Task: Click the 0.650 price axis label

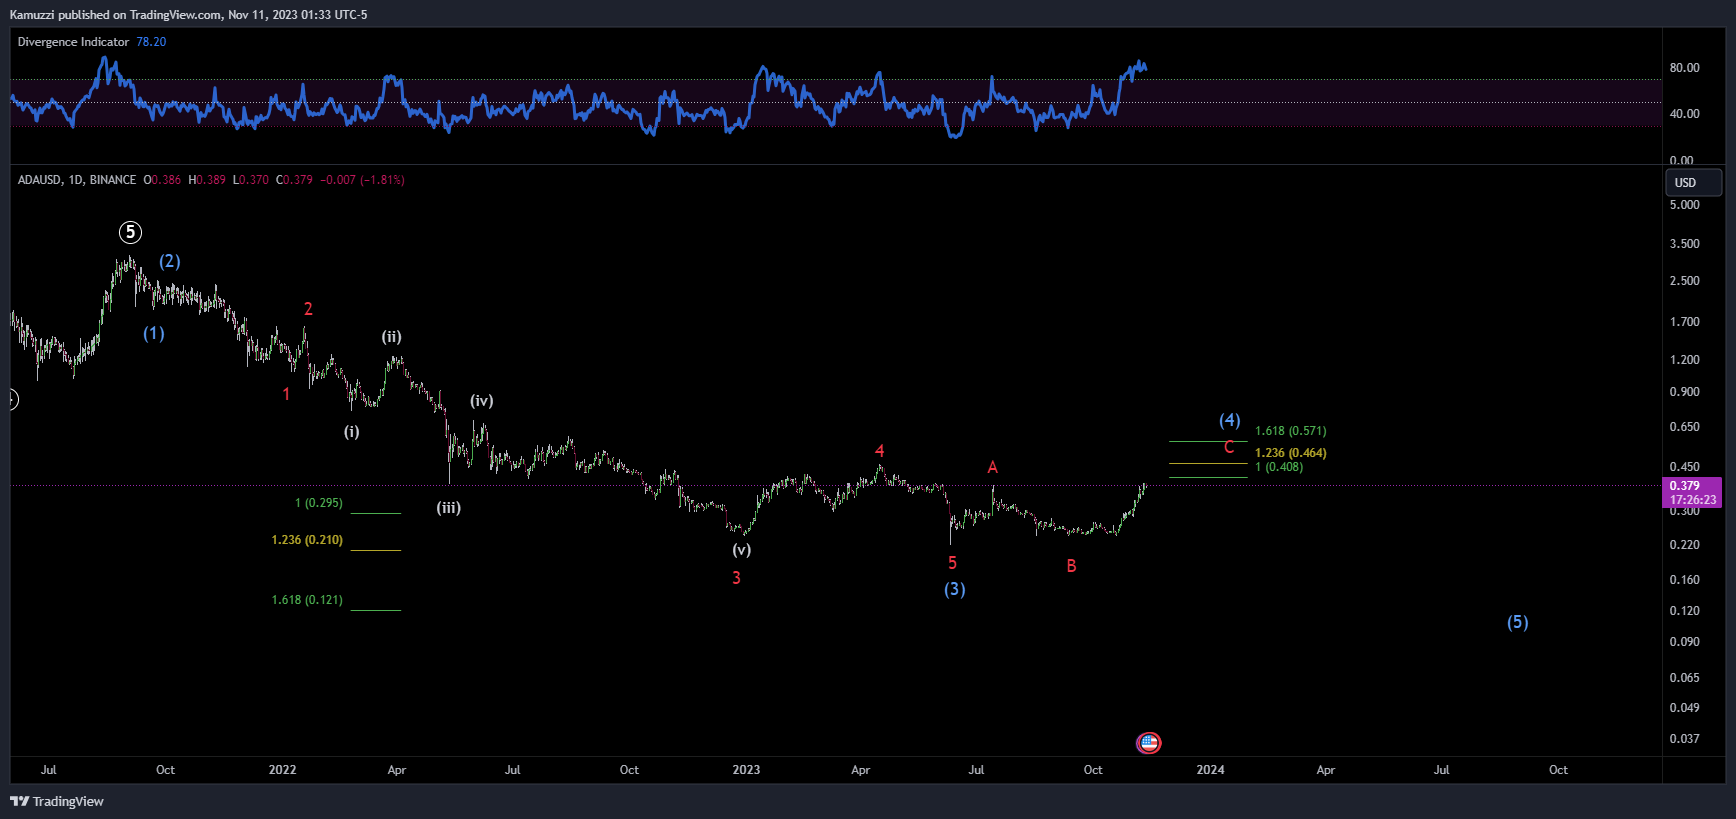Action: [1685, 427]
